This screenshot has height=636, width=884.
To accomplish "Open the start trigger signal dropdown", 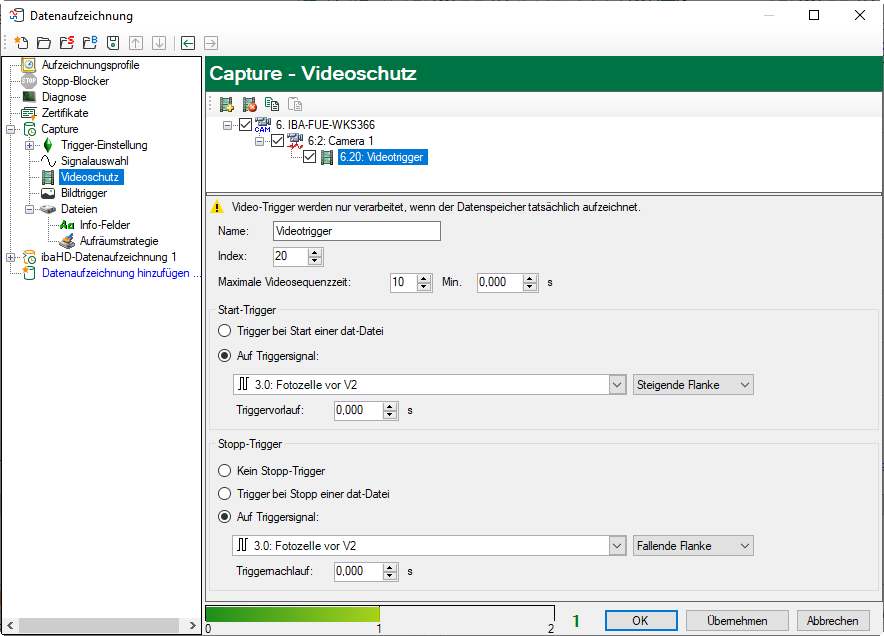I will coord(616,385).
